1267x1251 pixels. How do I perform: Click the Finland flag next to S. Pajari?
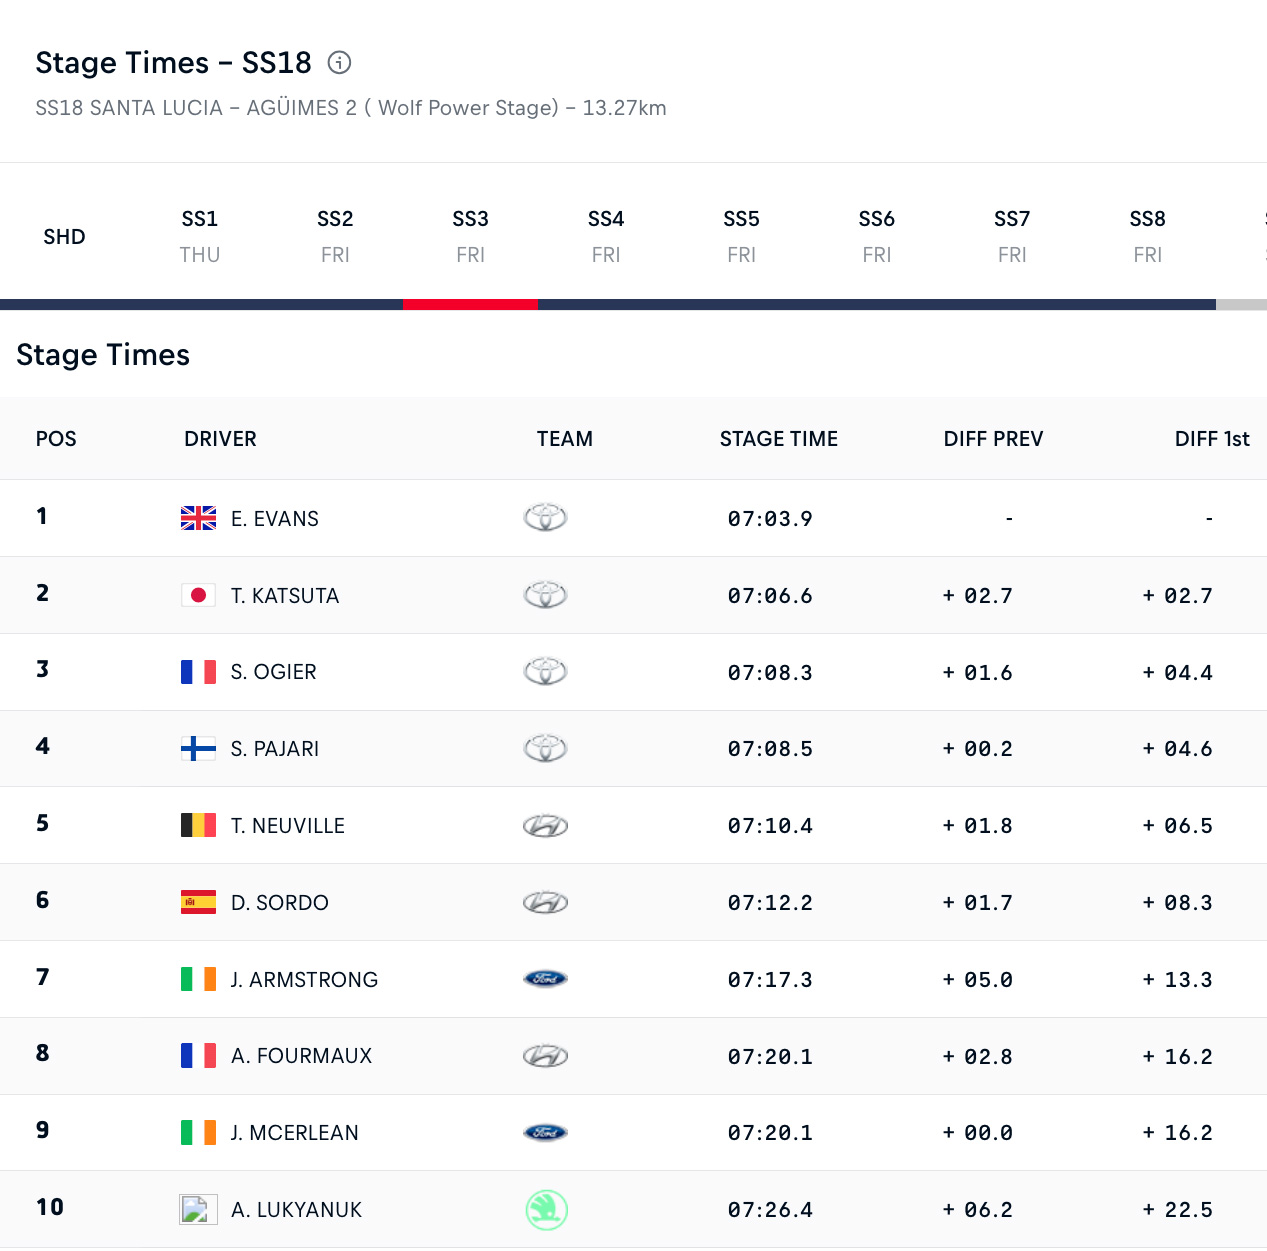[x=198, y=749]
